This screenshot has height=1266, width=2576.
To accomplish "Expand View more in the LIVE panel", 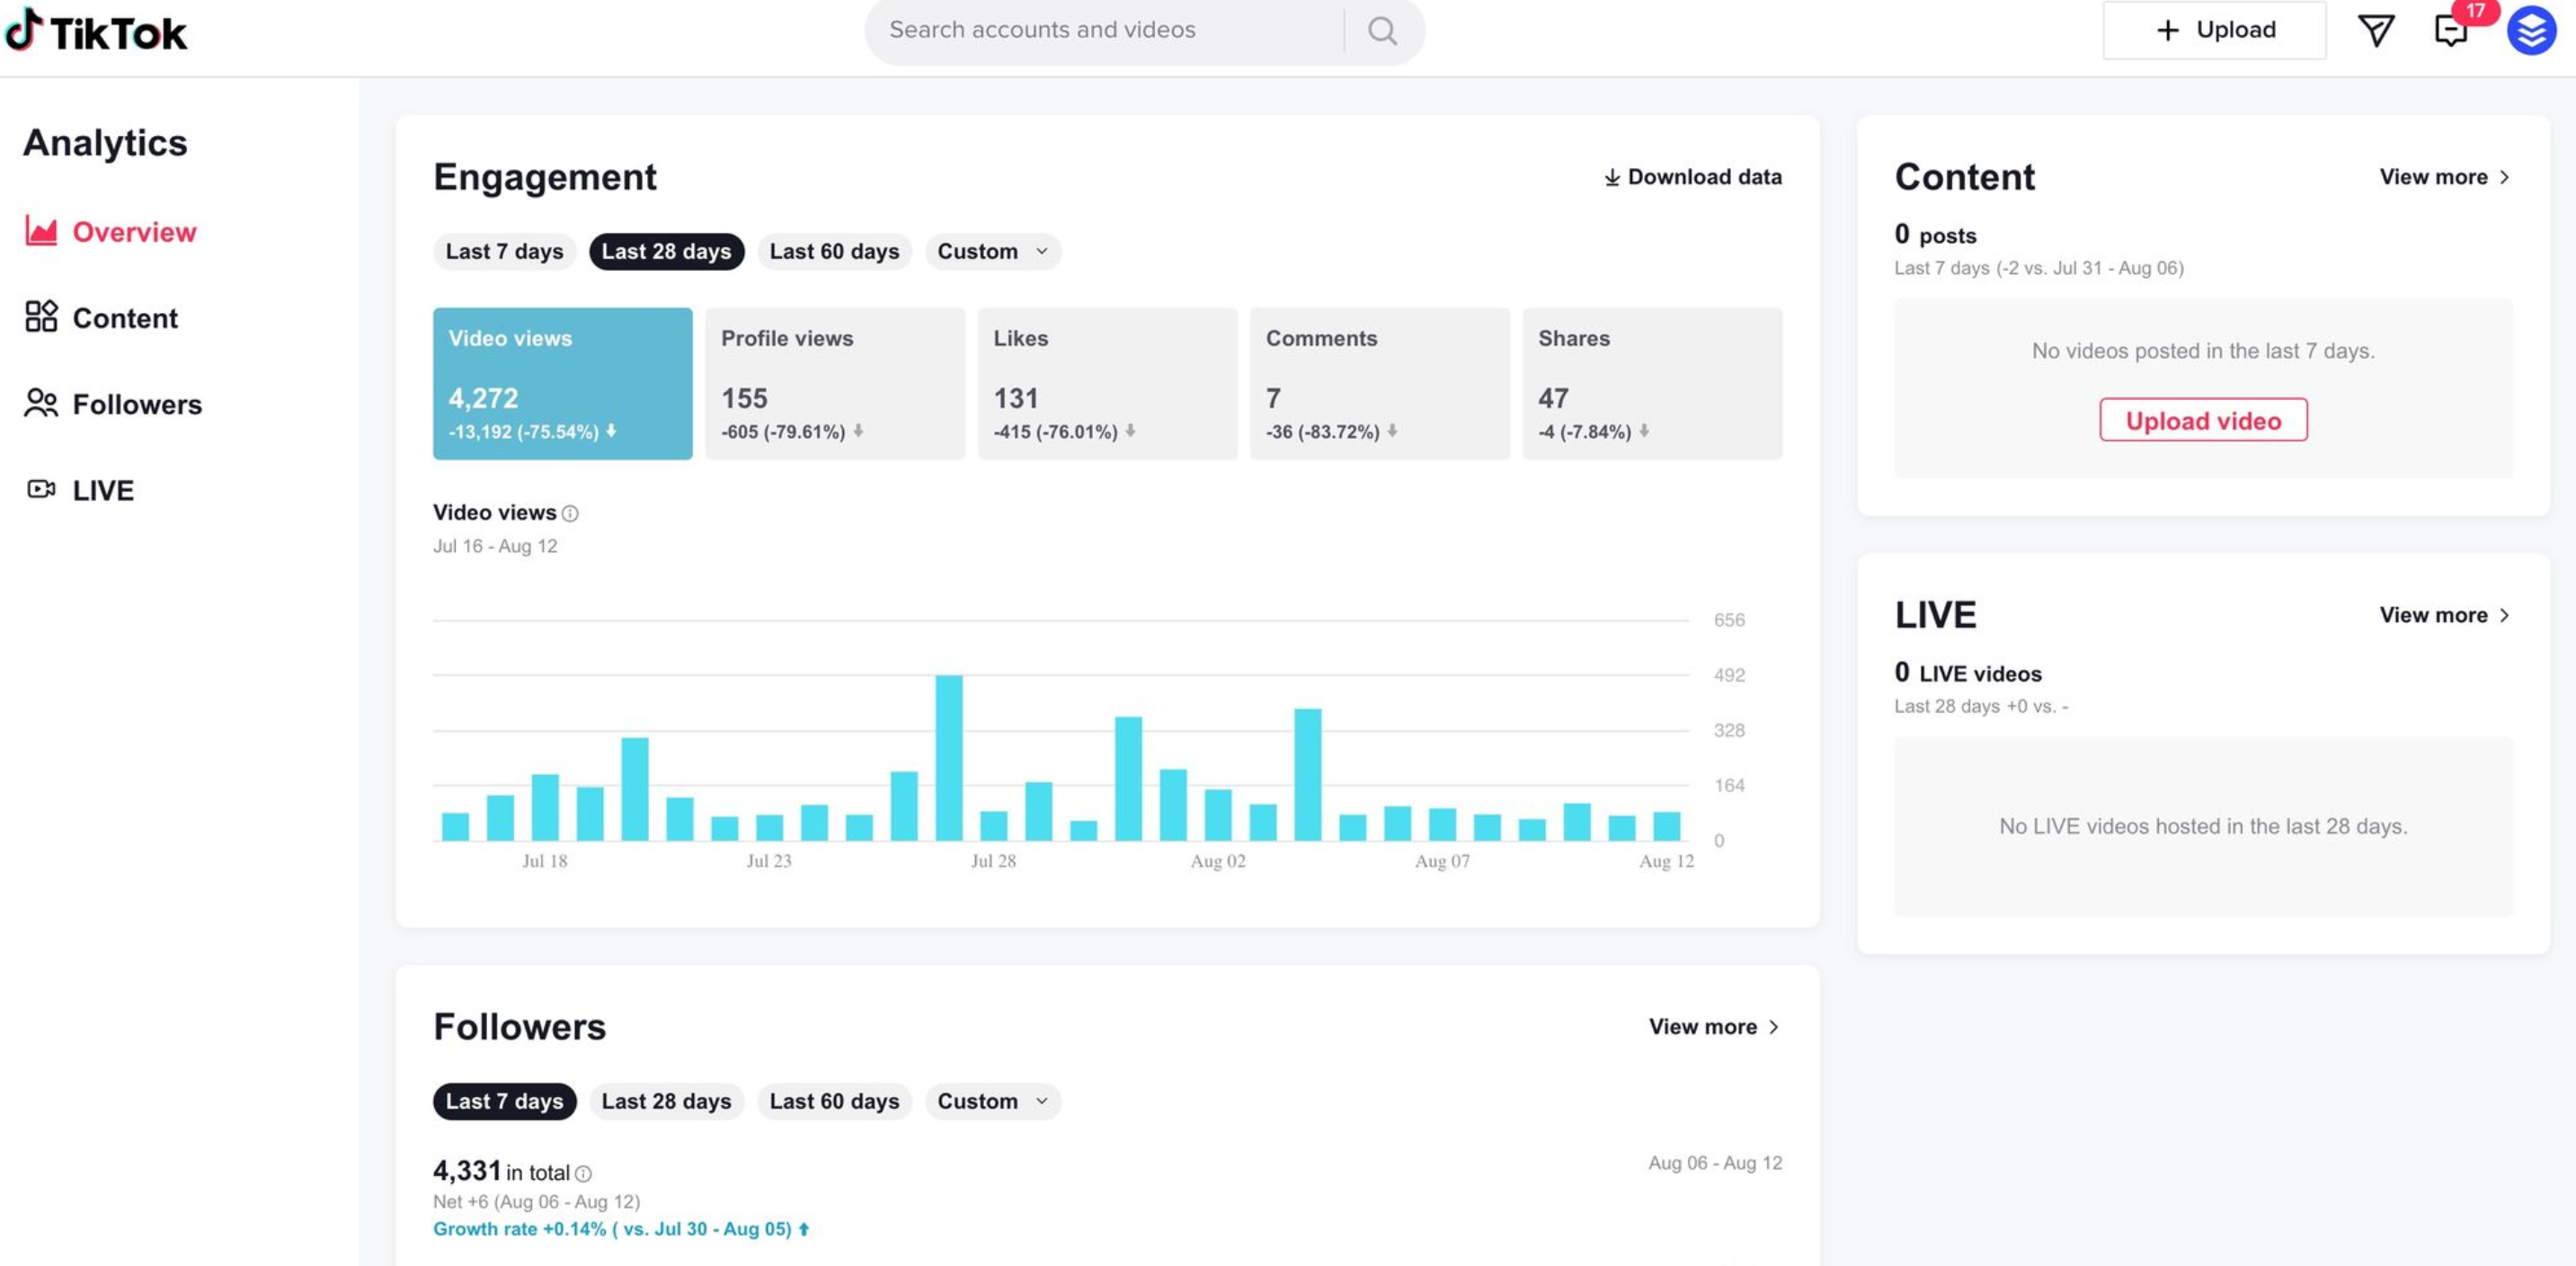I will pos(2445,615).
